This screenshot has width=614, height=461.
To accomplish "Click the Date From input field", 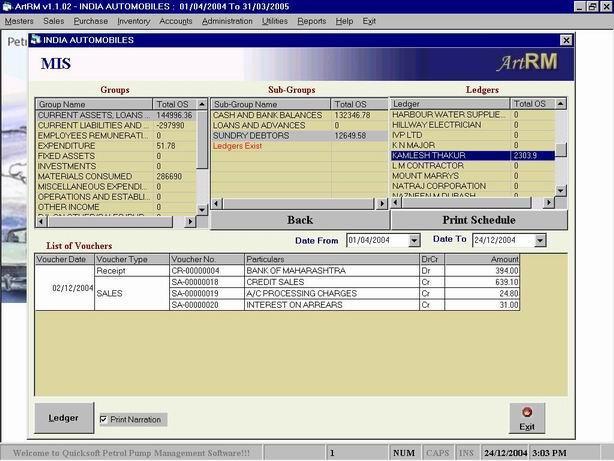I will point(377,240).
